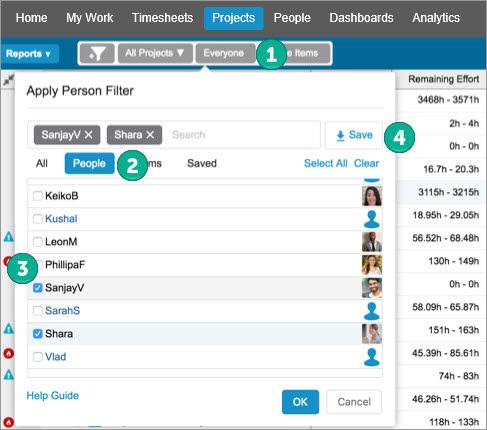This screenshot has width=487, height=430.
Task: Click the red flame alert icon above the warning triangle
Action: pyautogui.click(x=9, y=353)
